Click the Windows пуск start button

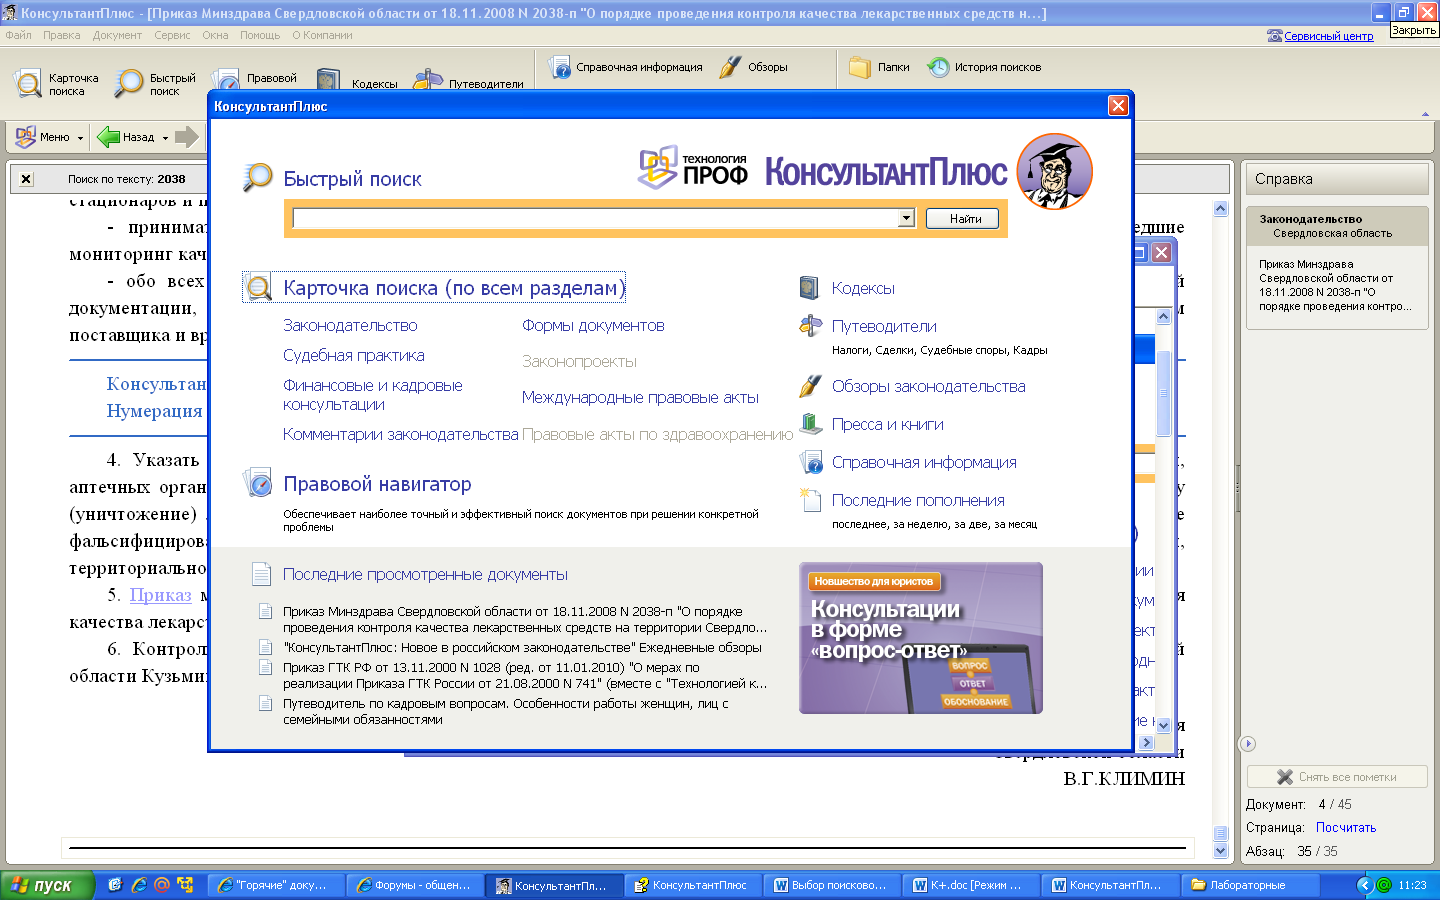tap(46, 885)
